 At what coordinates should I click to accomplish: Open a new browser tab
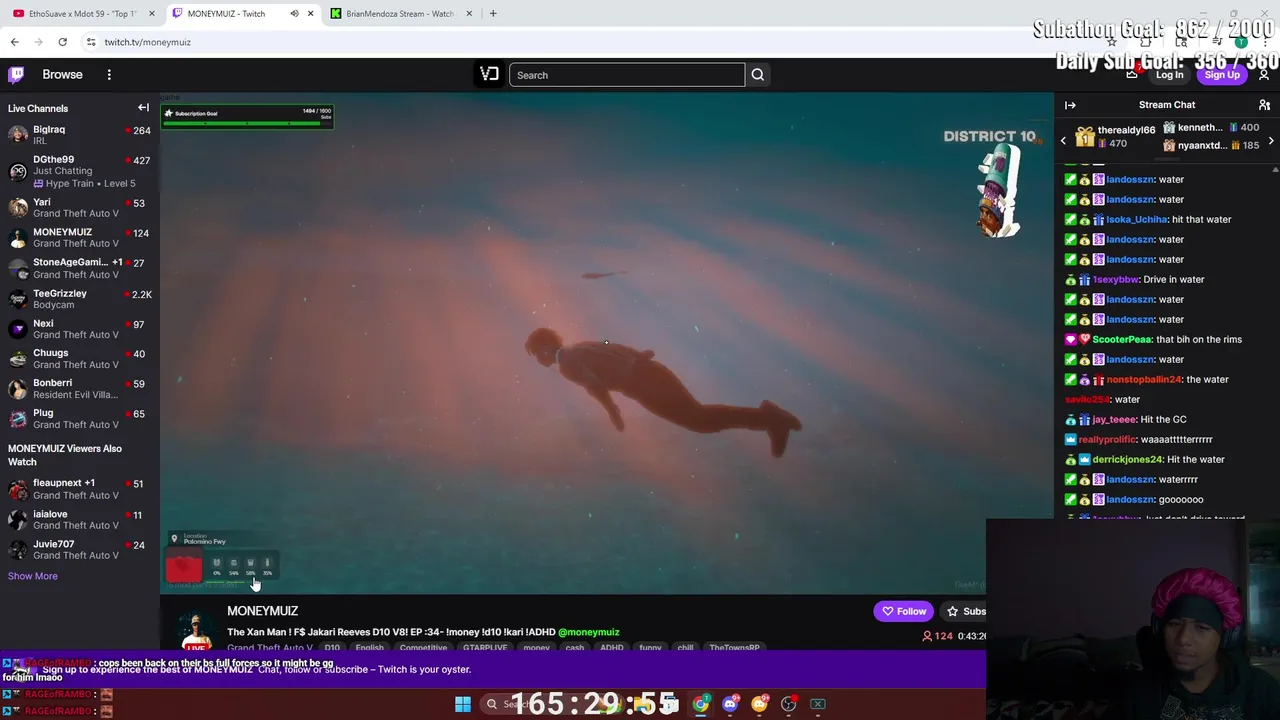(x=493, y=14)
